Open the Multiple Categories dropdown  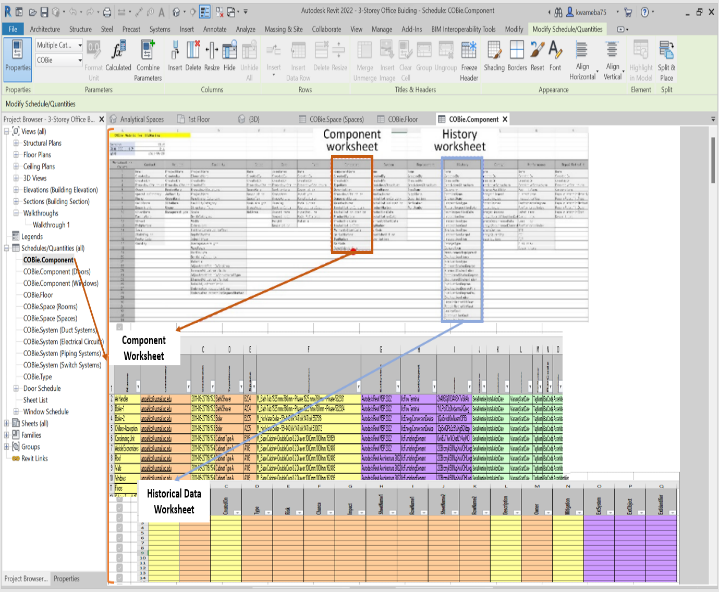click(x=60, y=46)
